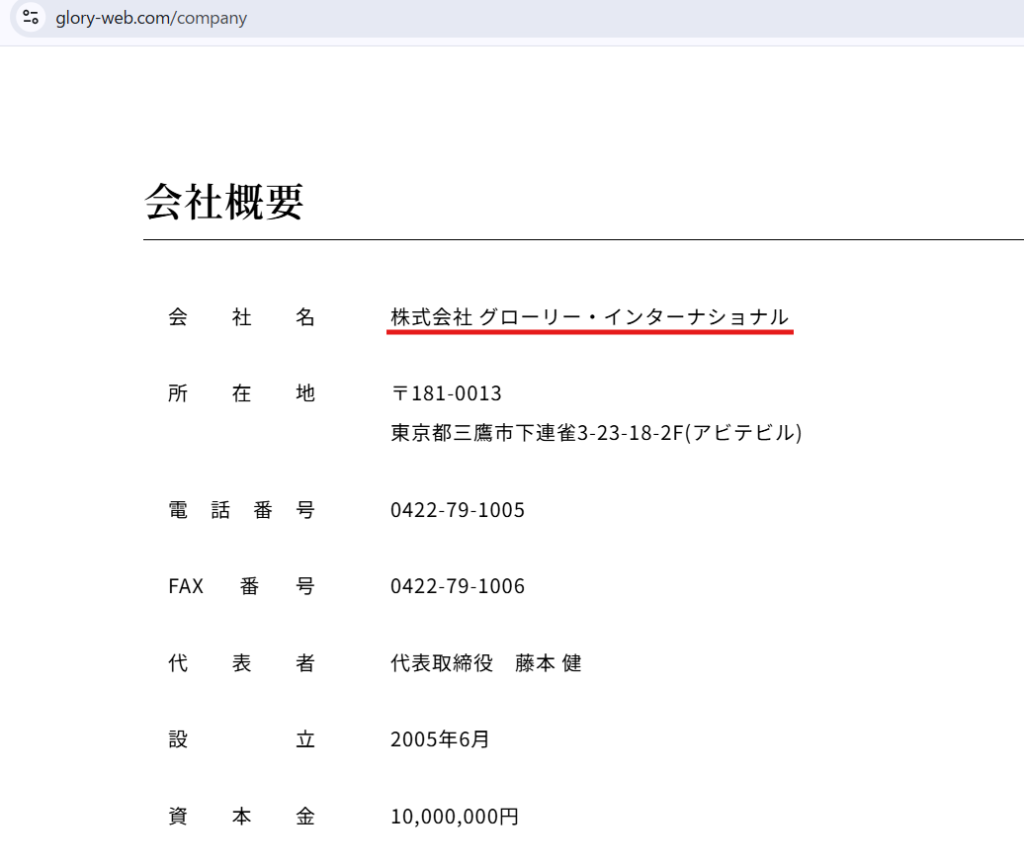
Task: Click the representative name 藤本 健
Action: [x=547, y=663]
